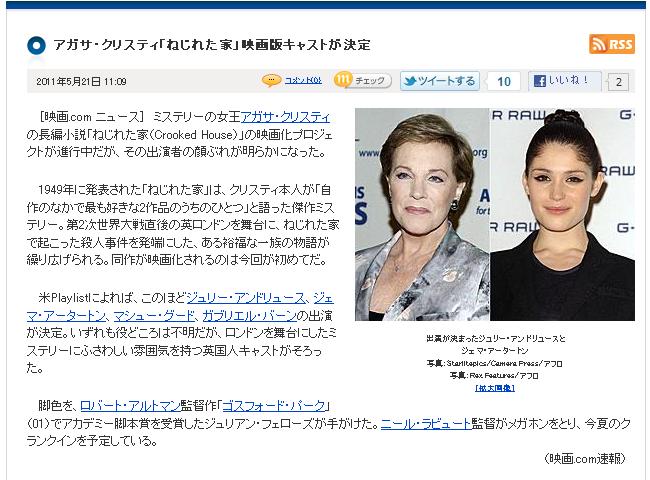
Task: Click the Facebook like button
Action: click(565, 80)
